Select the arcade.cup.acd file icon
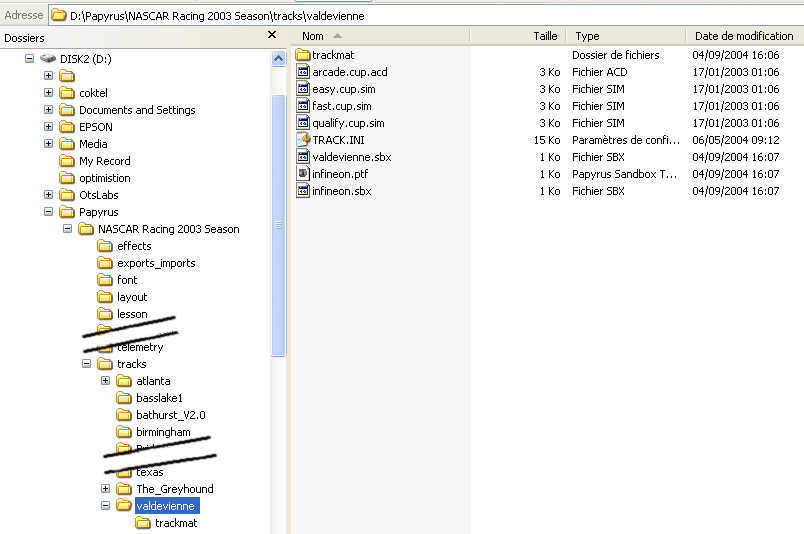804x534 pixels. (x=303, y=72)
